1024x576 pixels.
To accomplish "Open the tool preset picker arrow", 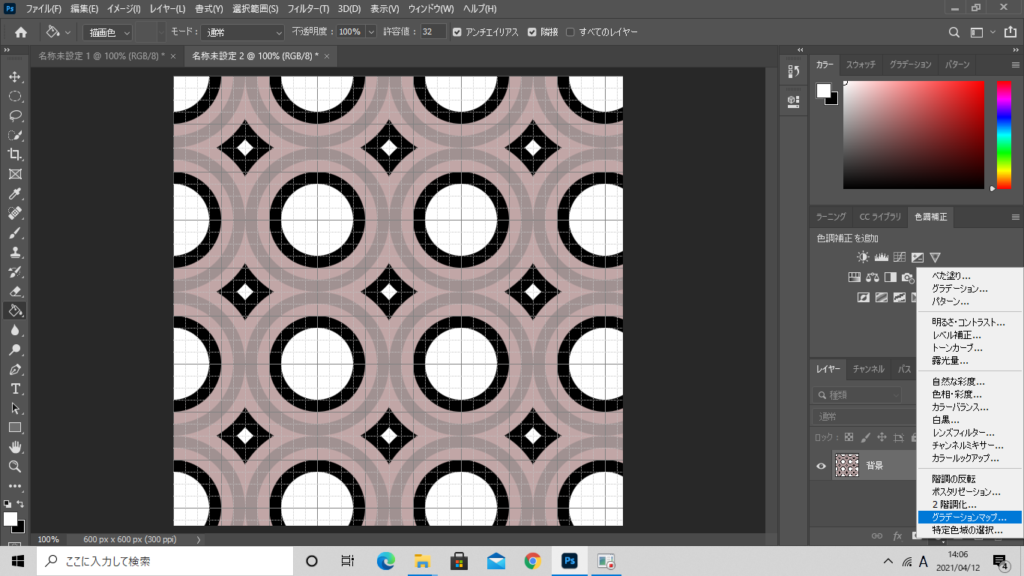I will [x=67, y=32].
